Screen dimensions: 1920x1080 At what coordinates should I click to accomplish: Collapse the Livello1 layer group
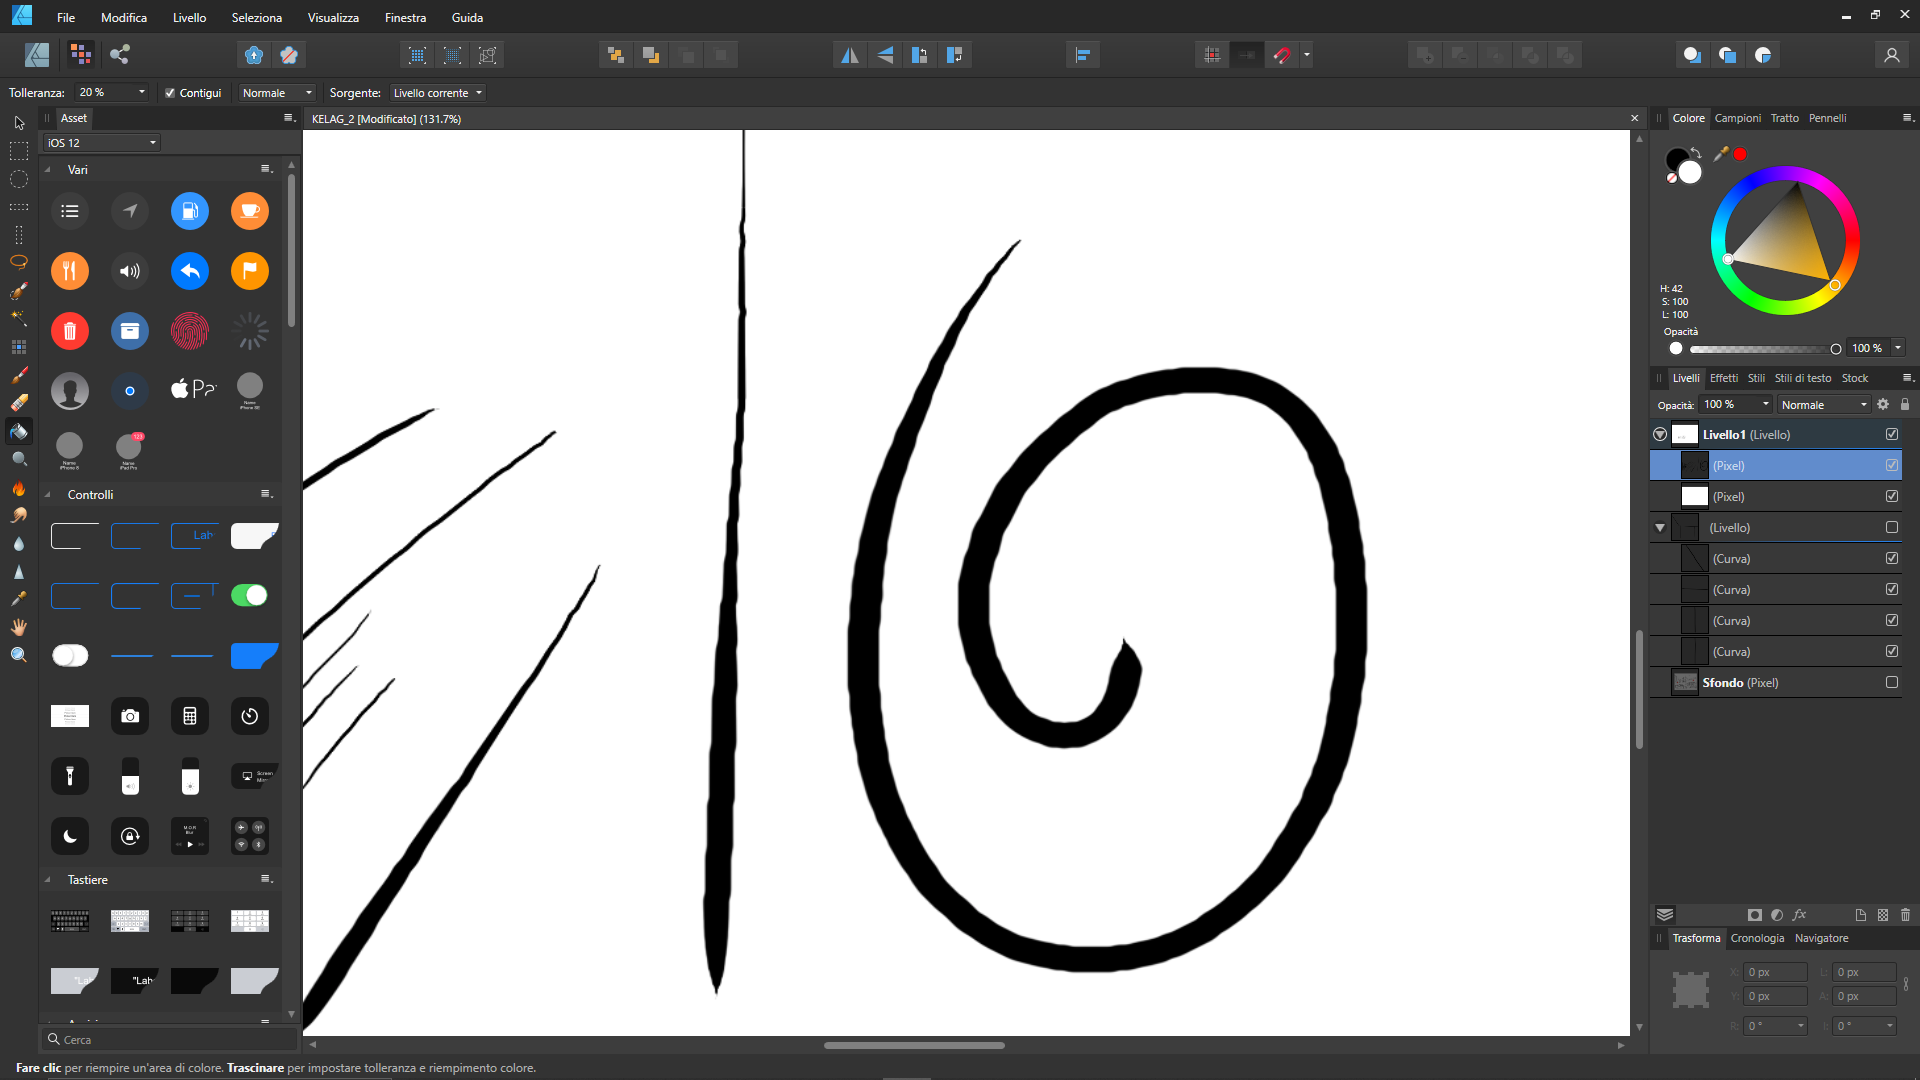[1660, 434]
